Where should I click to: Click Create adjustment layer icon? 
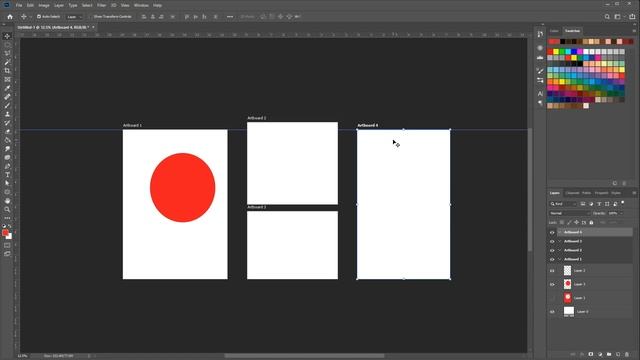point(600,354)
